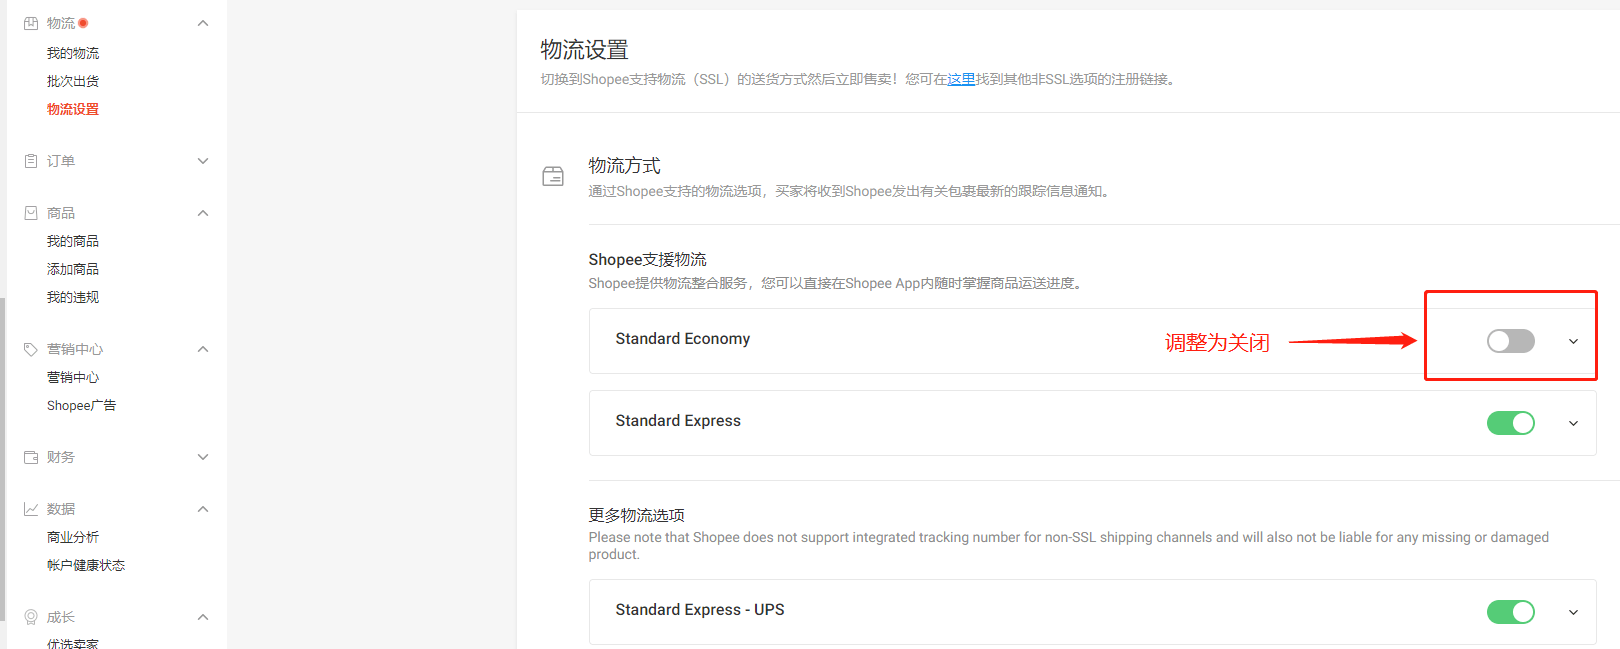
Task: Click the 营销中心 tag icon
Action: click(x=31, y=349)
